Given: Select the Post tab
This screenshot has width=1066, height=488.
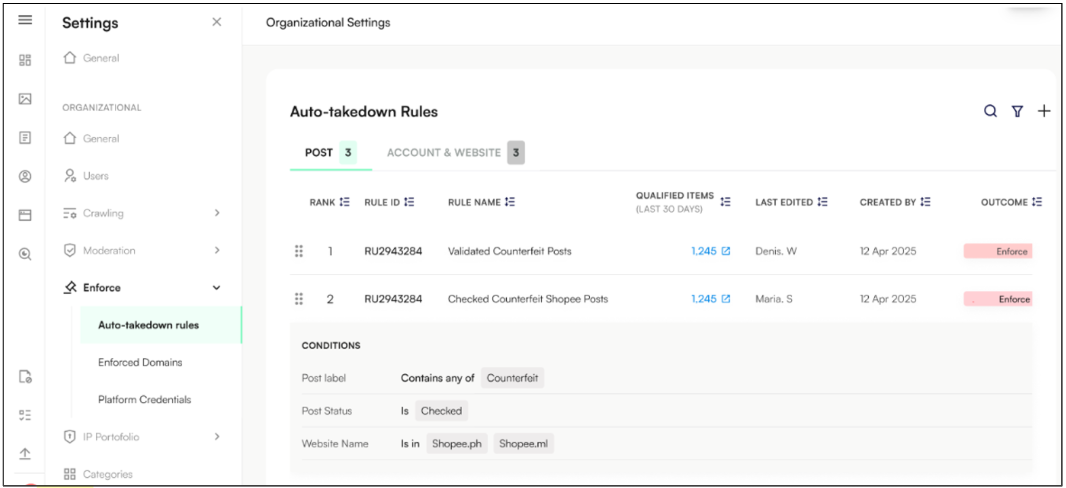Looking at the screenshot, I should point(319,153).
